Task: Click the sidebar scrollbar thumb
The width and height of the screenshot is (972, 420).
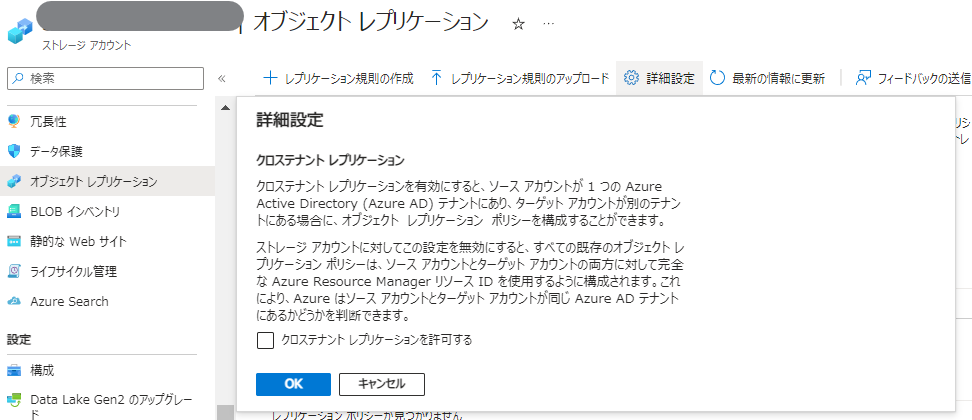Action: 226,413
